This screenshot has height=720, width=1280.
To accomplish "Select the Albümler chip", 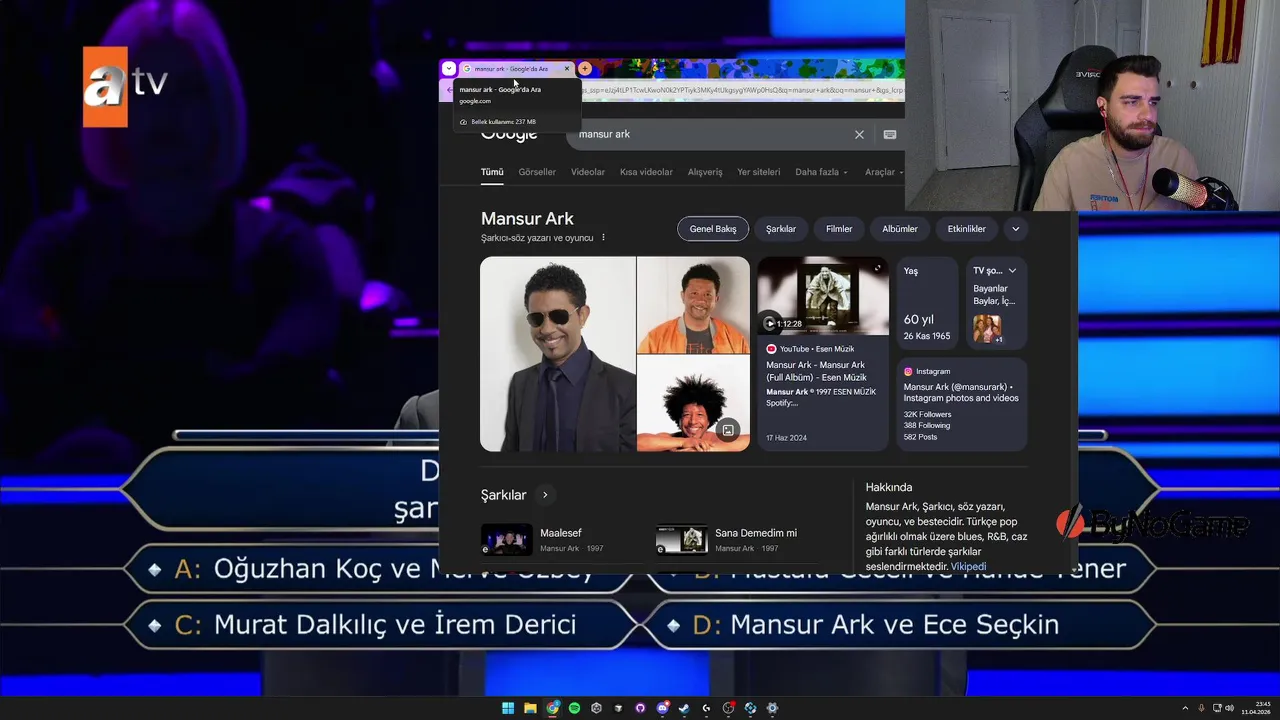I will tap(900, 229).
